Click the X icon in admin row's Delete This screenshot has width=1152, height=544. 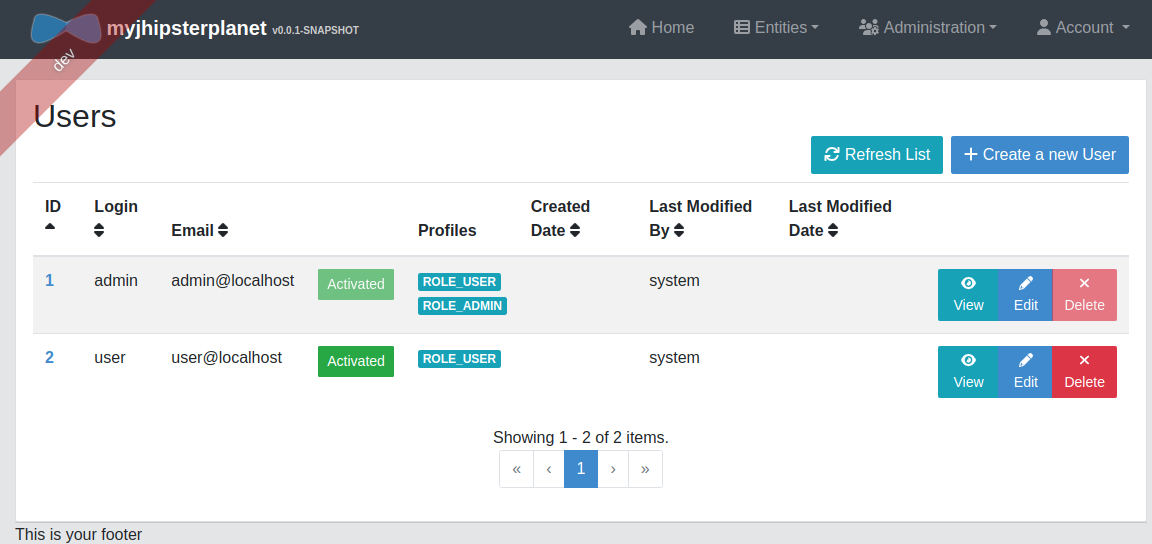[1084, 284]
